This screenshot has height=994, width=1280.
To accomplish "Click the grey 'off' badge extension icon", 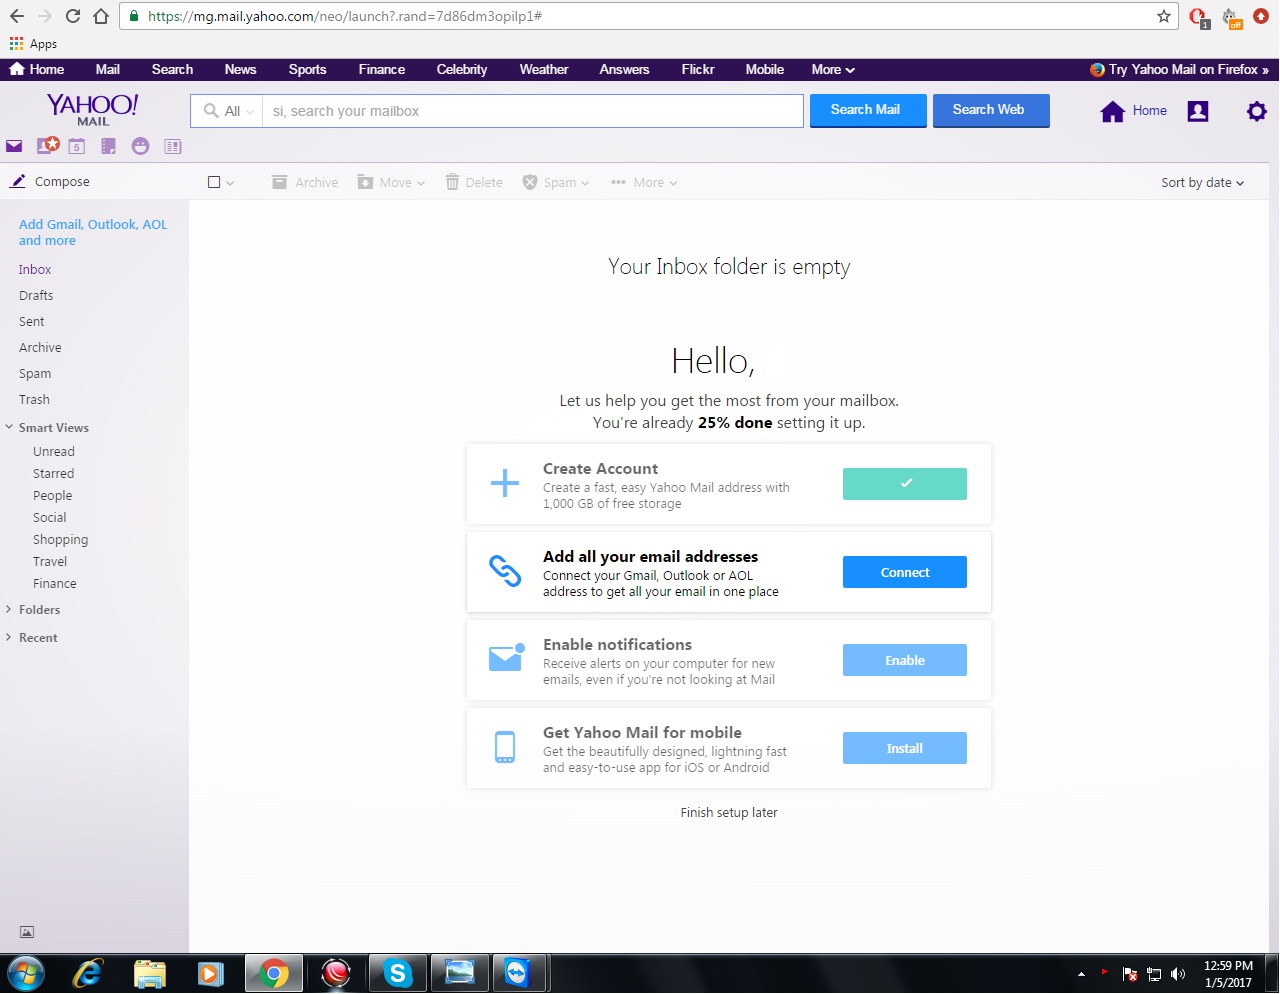I will [1231, 17].
